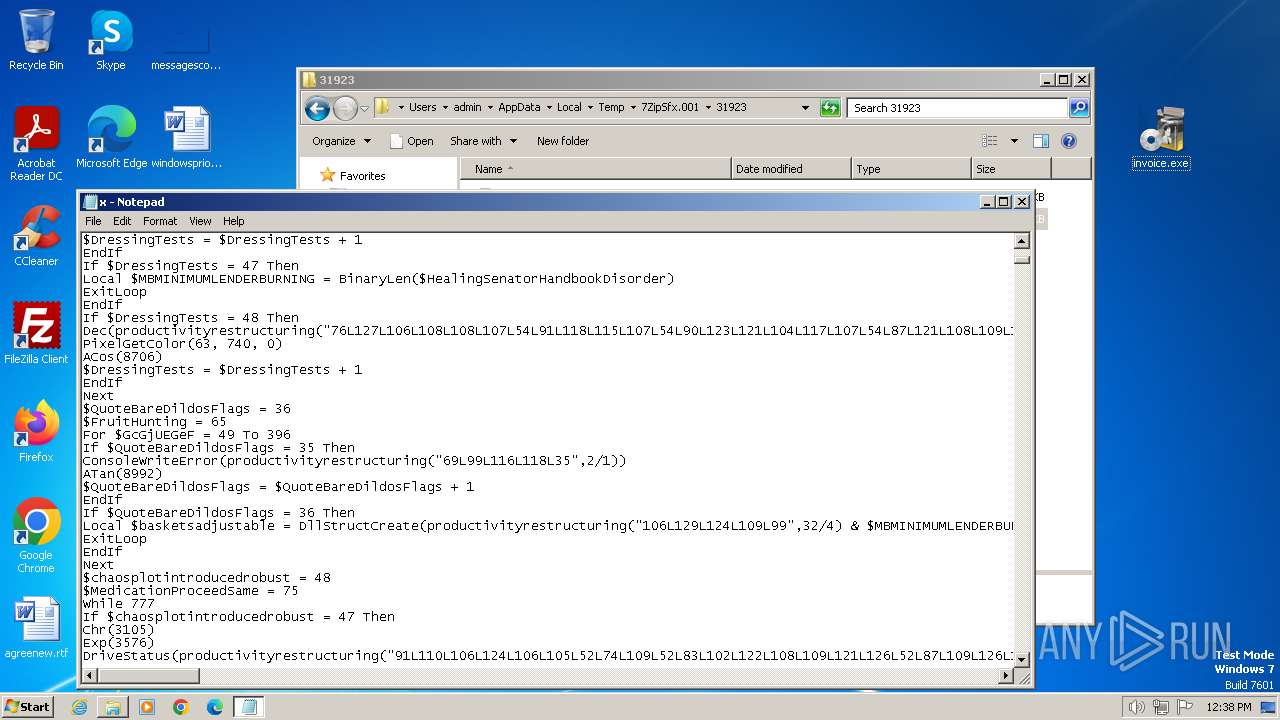Open the CCleaner desktop icon
This screenshot has height=720, width=1280.
(x=36, y=236)
